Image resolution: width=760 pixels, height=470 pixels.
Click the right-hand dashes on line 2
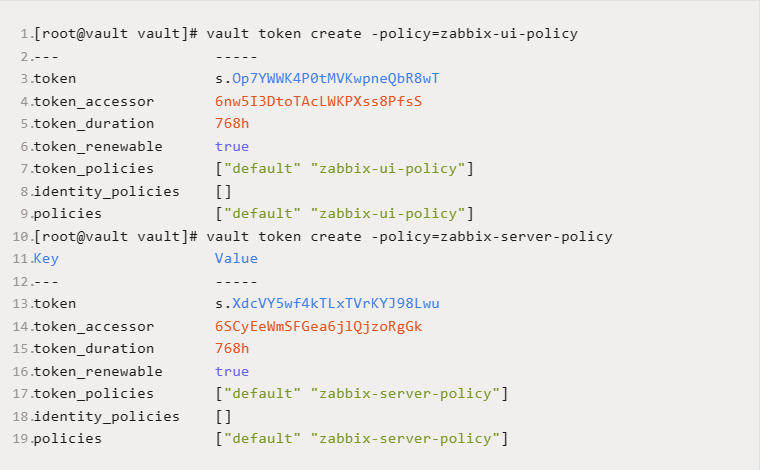pos(236,57)
